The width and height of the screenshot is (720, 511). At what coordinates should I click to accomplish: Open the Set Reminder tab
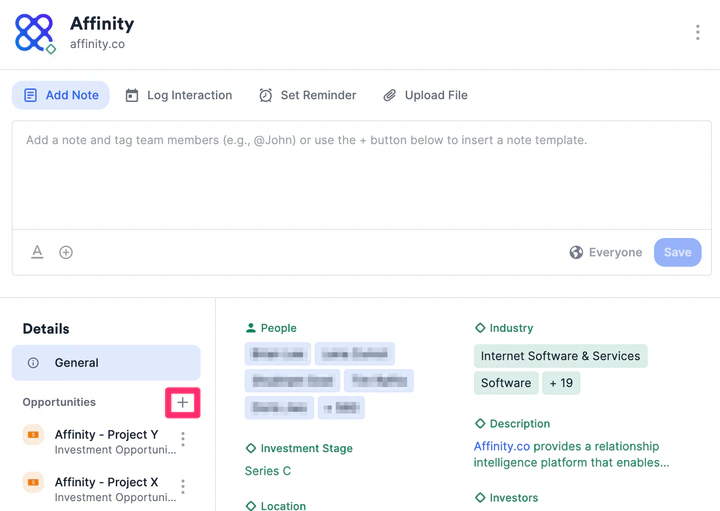point(308,95)
